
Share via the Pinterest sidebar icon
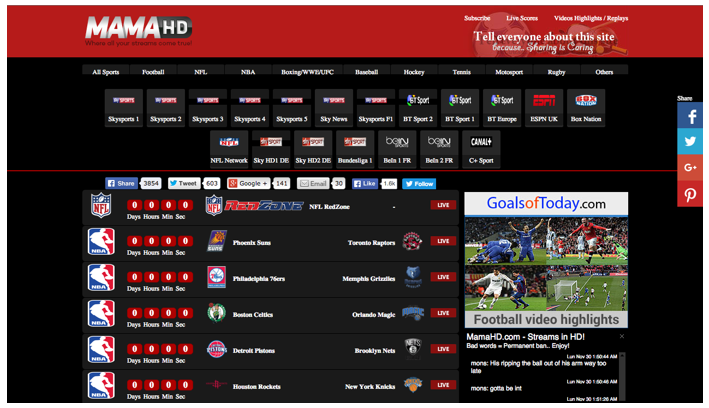[690, 194]
